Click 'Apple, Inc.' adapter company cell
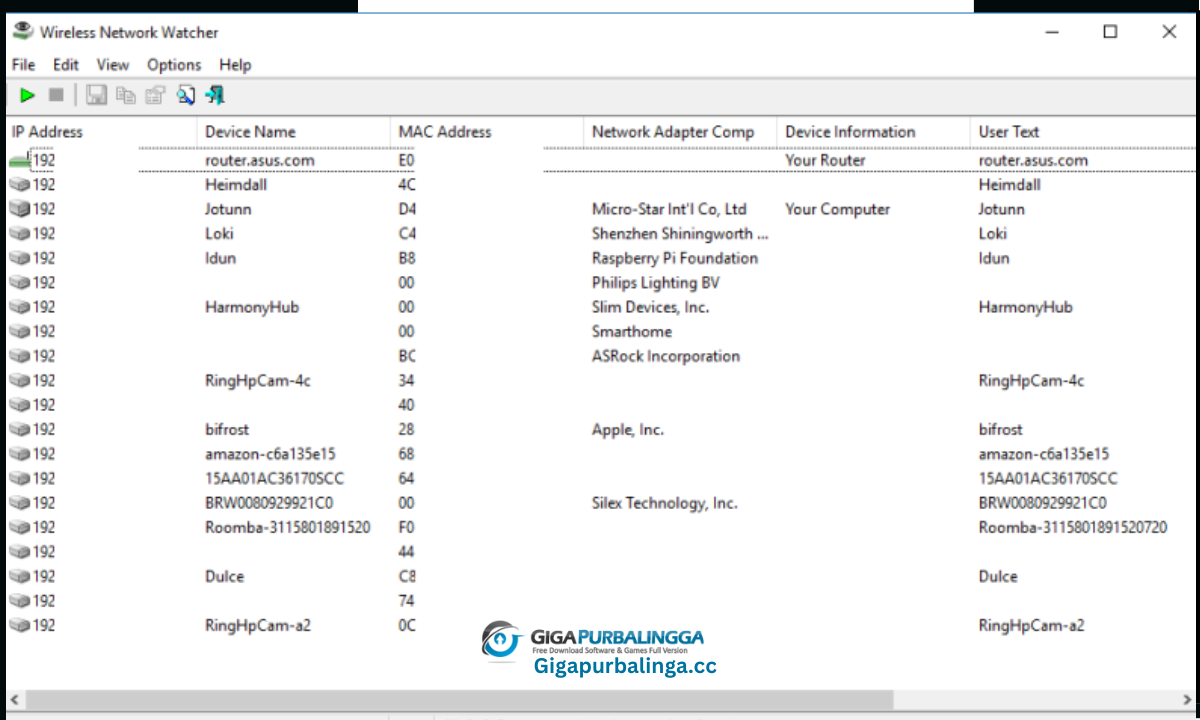 (628, 430)
